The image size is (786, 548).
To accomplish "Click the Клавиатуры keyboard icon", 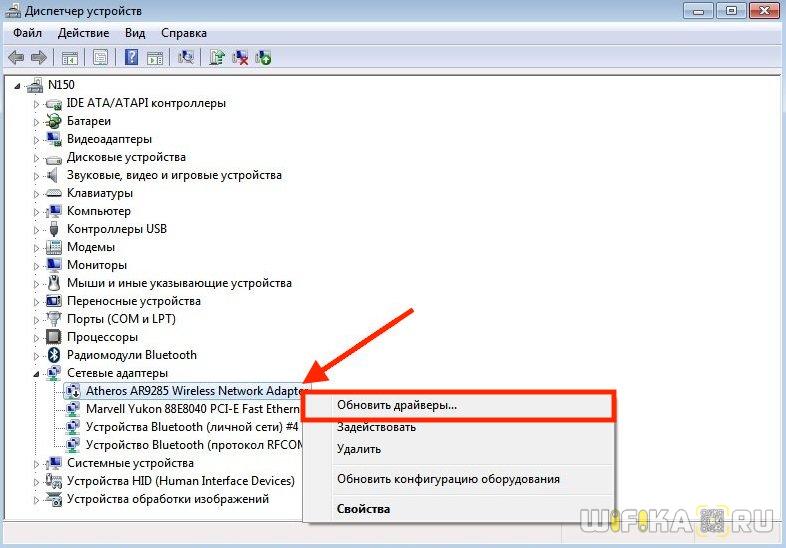I will pyautogui.click(x=53, y=193).
